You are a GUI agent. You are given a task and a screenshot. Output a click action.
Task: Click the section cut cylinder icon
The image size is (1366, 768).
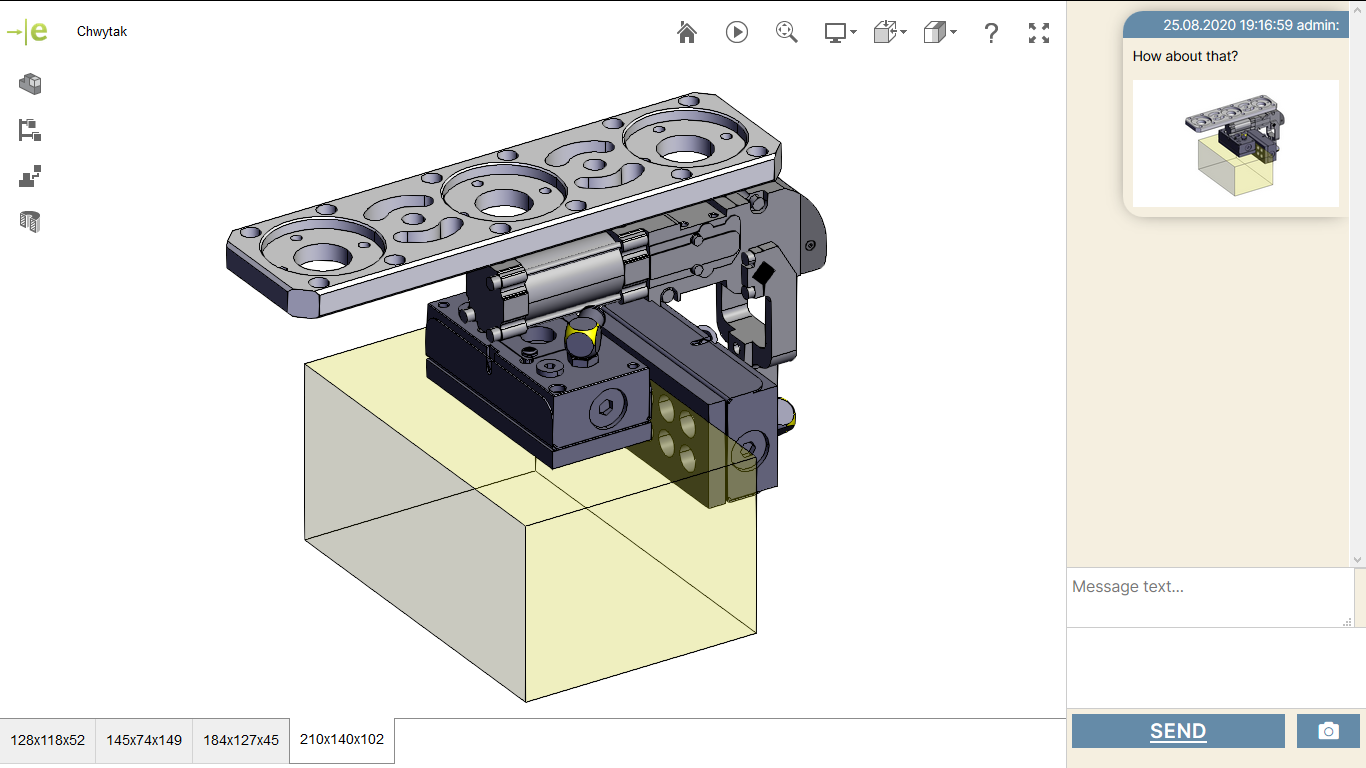click(30, 222)
